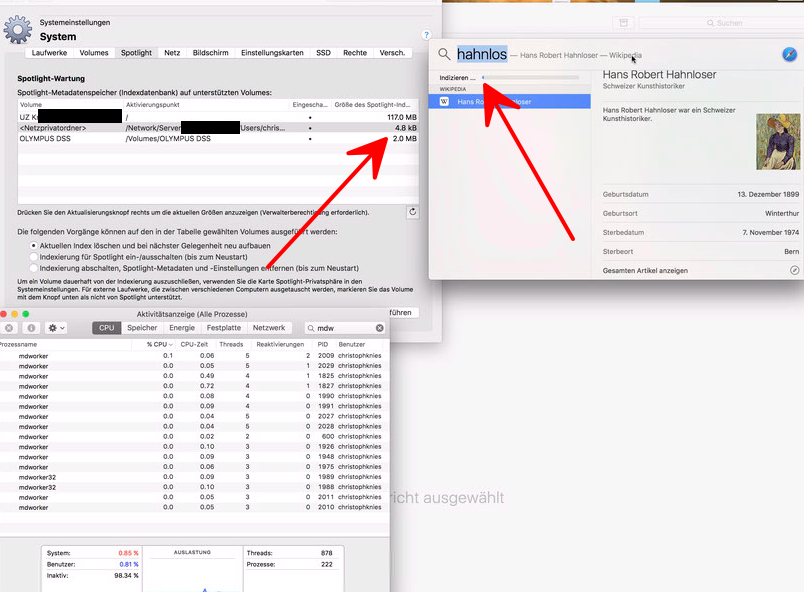Click the Indizieren progress bar
This screenshot has height=592, width=804.
(x=531, y=77)
